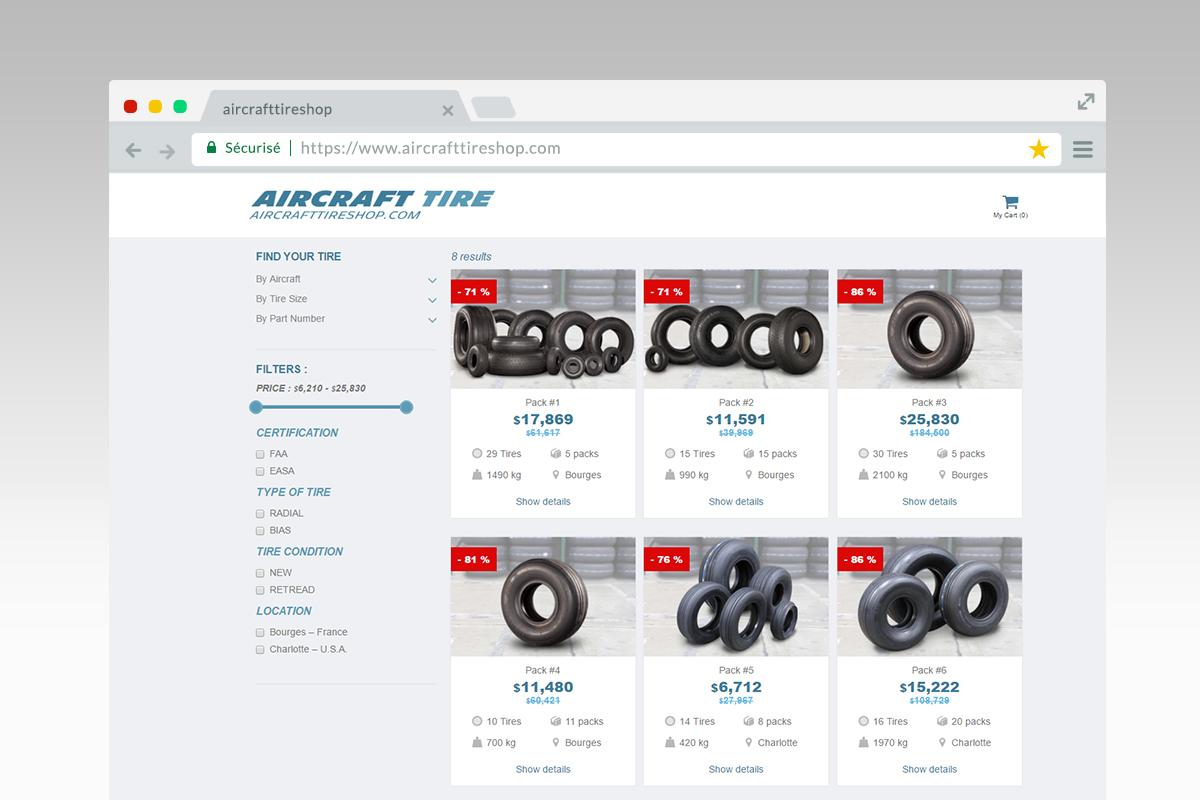
Task: Open the Pack #3 tire photo
Action: click(x=929, y=329)
